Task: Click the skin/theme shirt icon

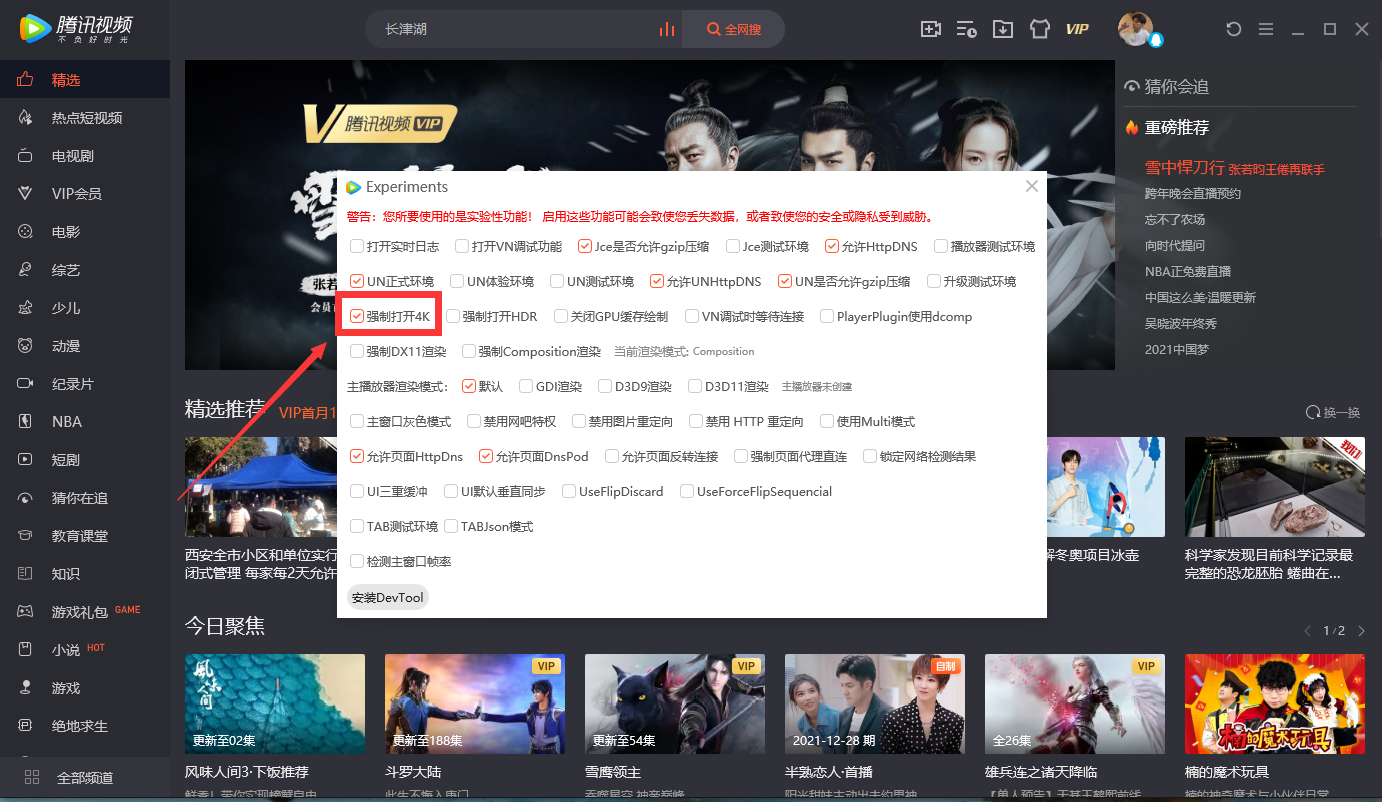Action: click(1040, 29)
